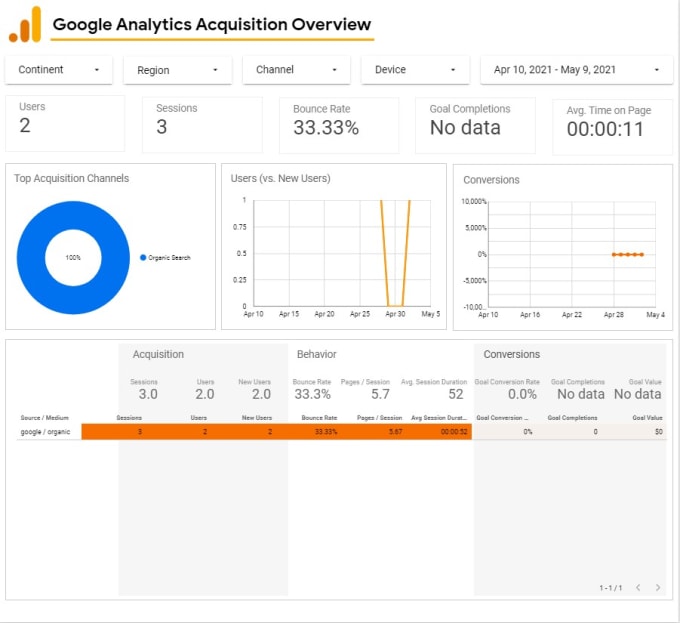Click the Goal Conversion Rate 0.0% summary metric

click(x=507, y=389)
